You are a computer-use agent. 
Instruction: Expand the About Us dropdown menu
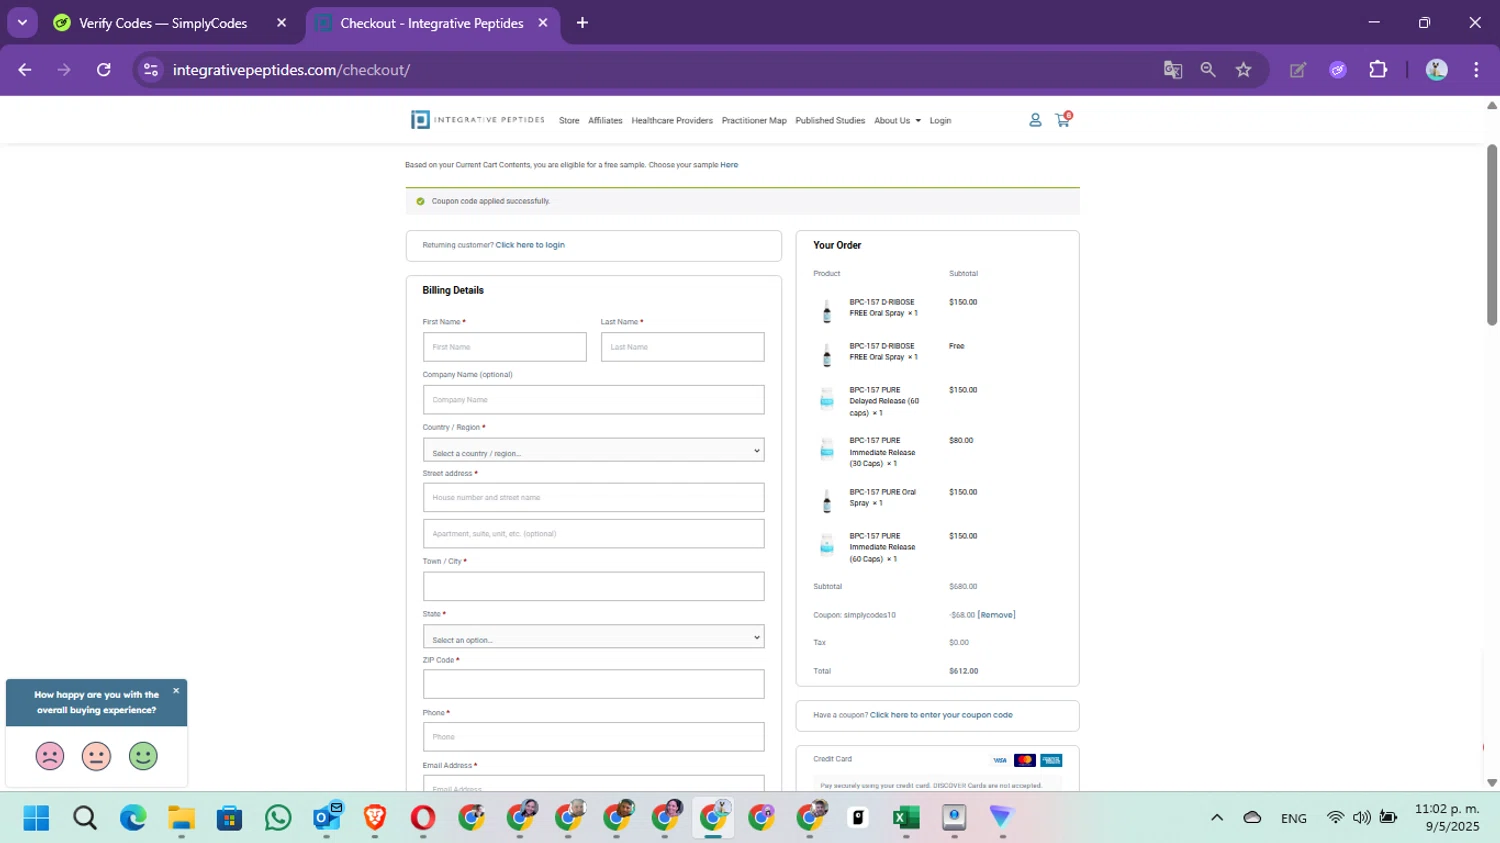897,120
